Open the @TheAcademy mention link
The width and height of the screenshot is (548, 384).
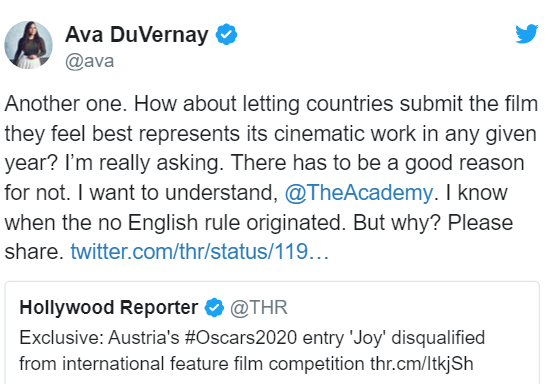359,193
